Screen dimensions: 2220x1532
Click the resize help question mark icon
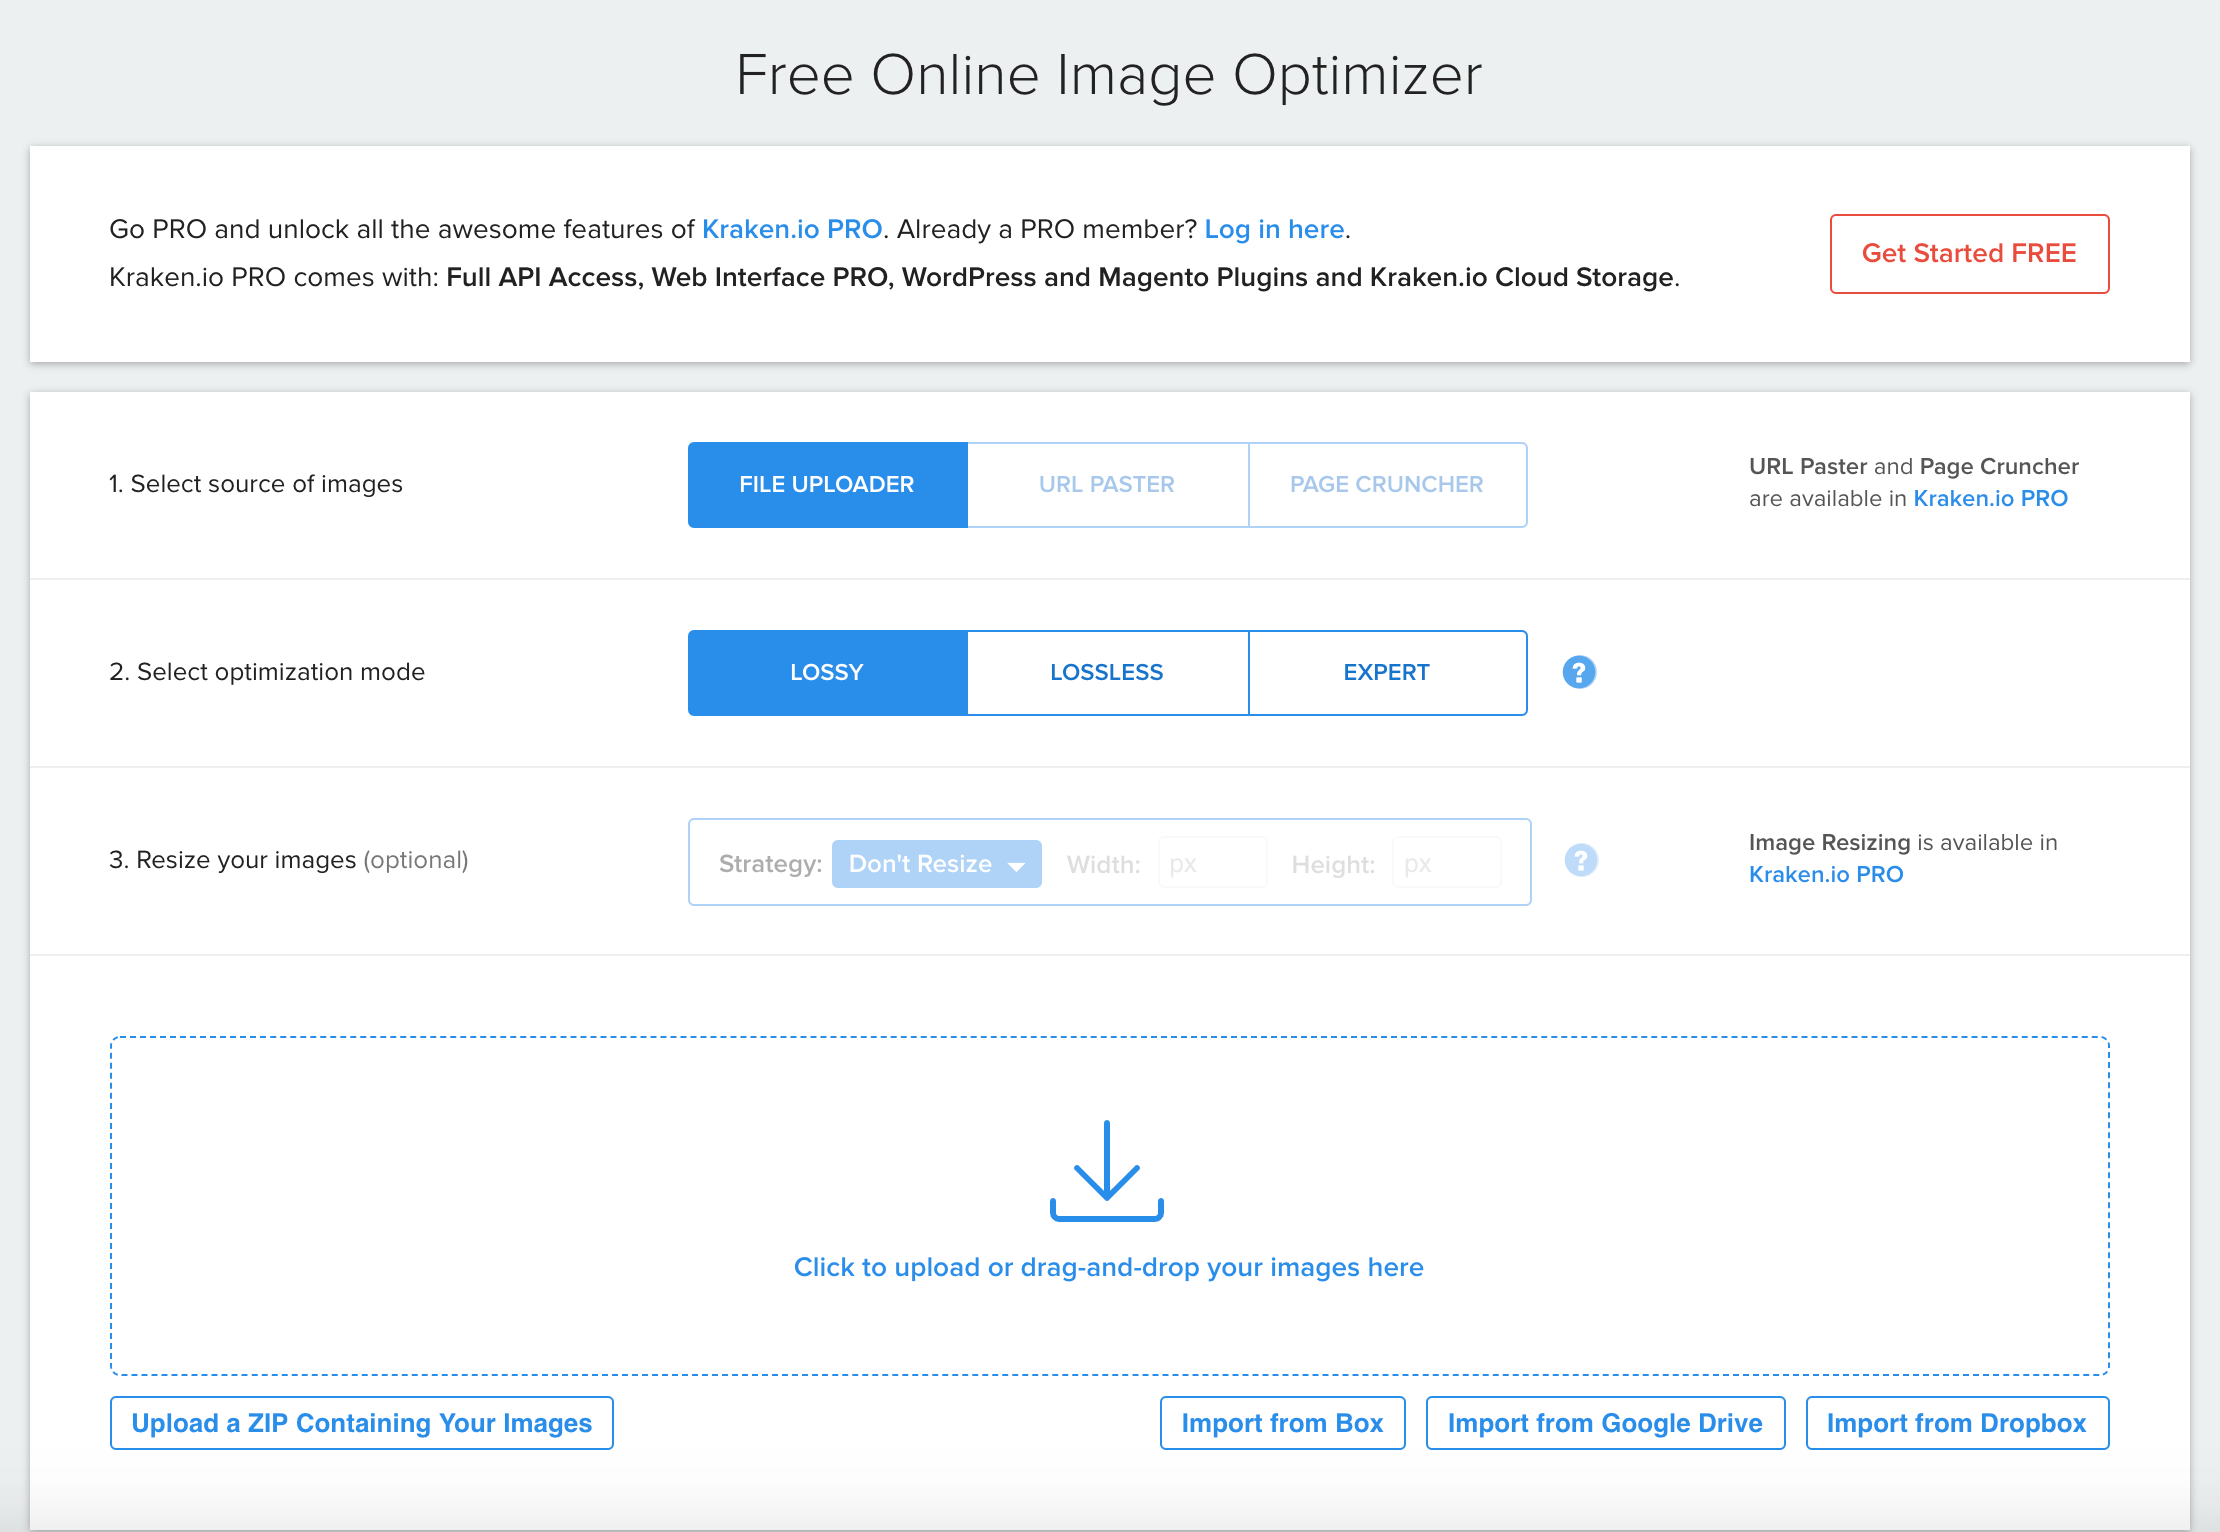coord(1580,860)
